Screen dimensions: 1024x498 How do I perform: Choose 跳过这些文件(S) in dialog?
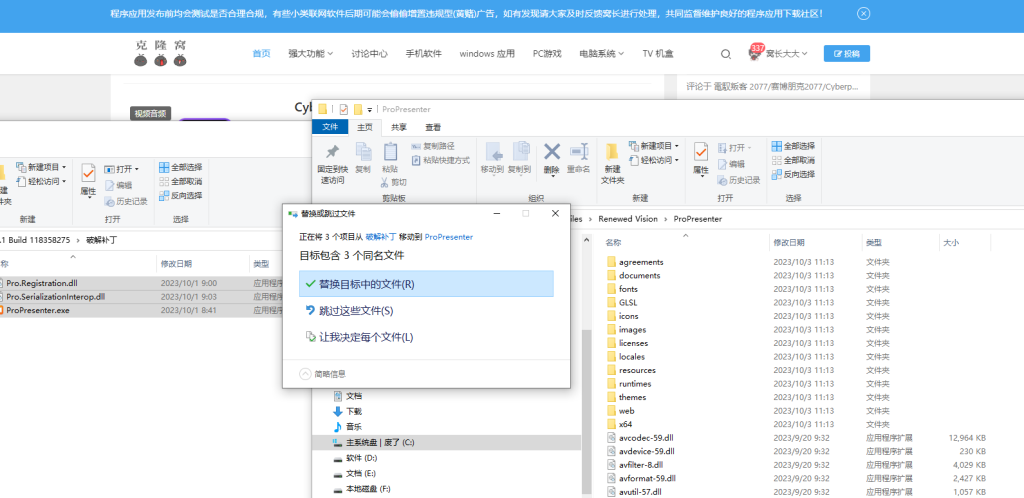click(426, 311)
